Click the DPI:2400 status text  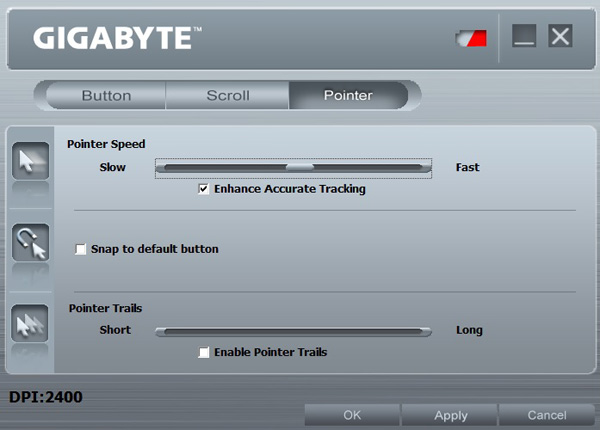click(x=46, y=397)
